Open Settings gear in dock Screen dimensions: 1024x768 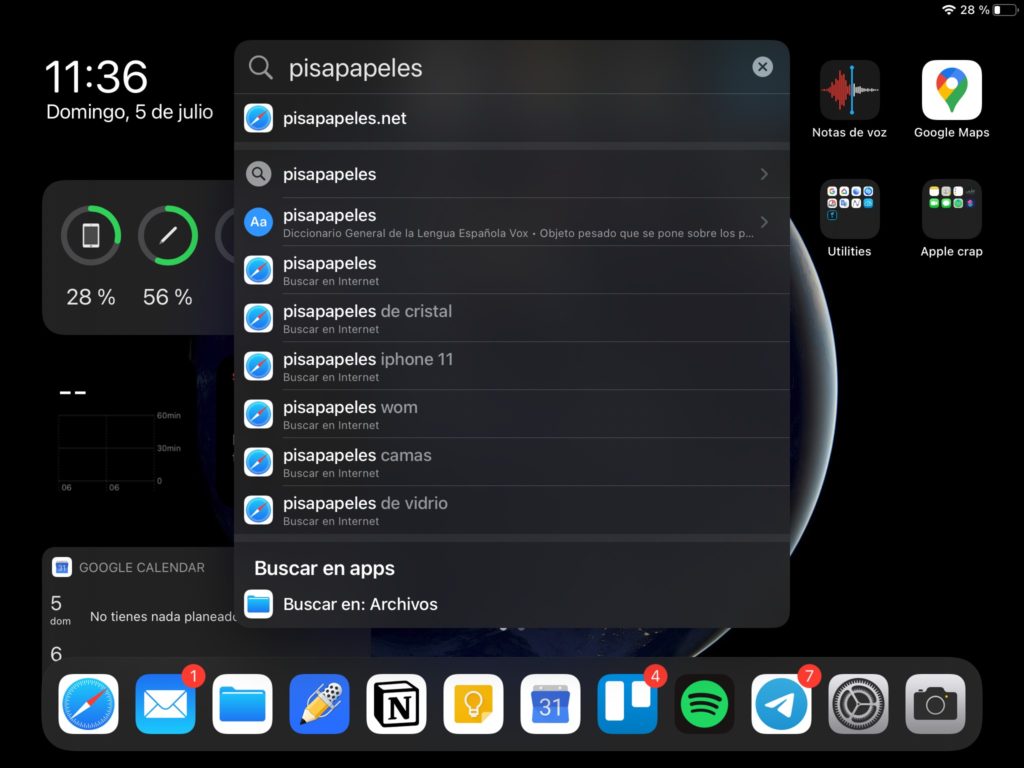point(858,704)
